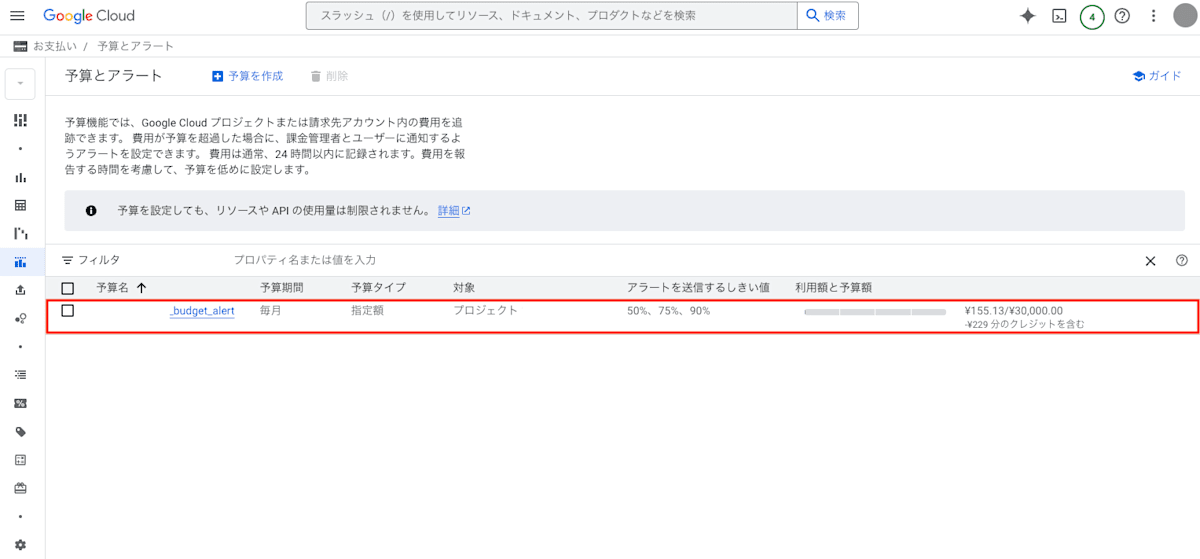Open the credits gift sidebar icon

point(20,488)
